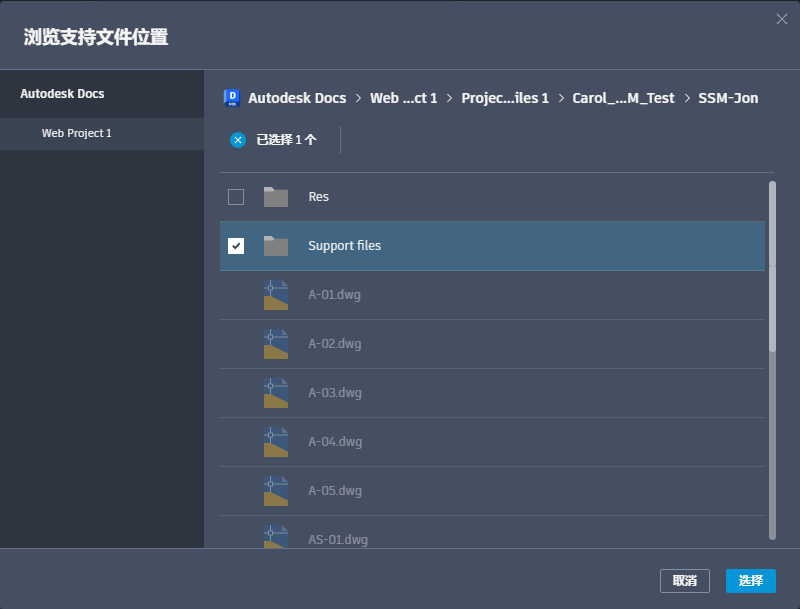Click the Support files folder icon
Viewport: 800px width, 609px height.
coord(276,246)
